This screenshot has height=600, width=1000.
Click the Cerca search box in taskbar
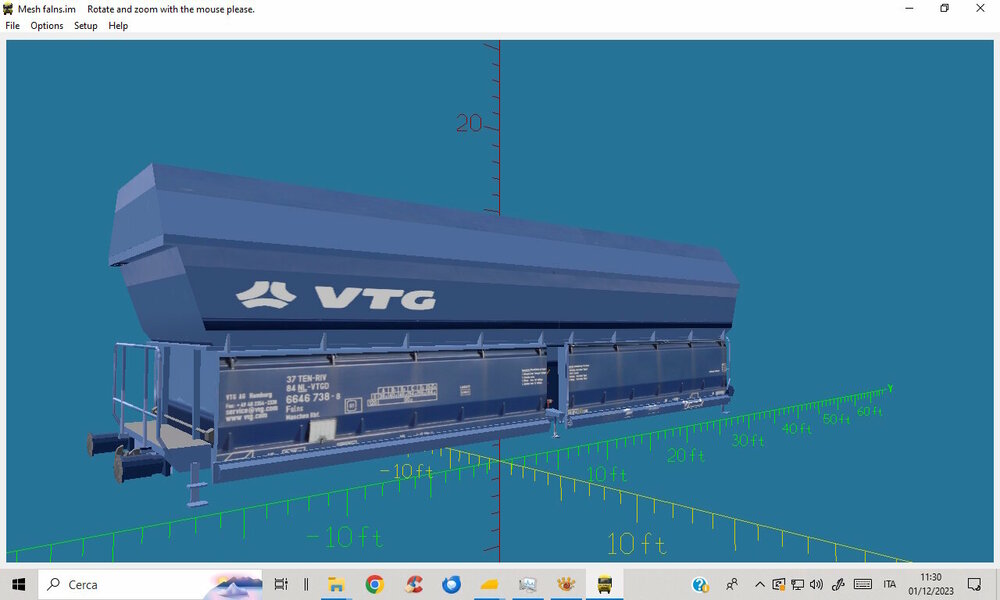[151, 584]
